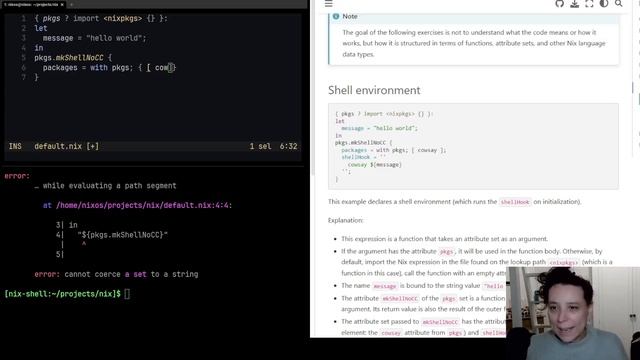640x360 pixels.
Task: Click editor line 3 message = "hello world"
Action: coord(94,38)
